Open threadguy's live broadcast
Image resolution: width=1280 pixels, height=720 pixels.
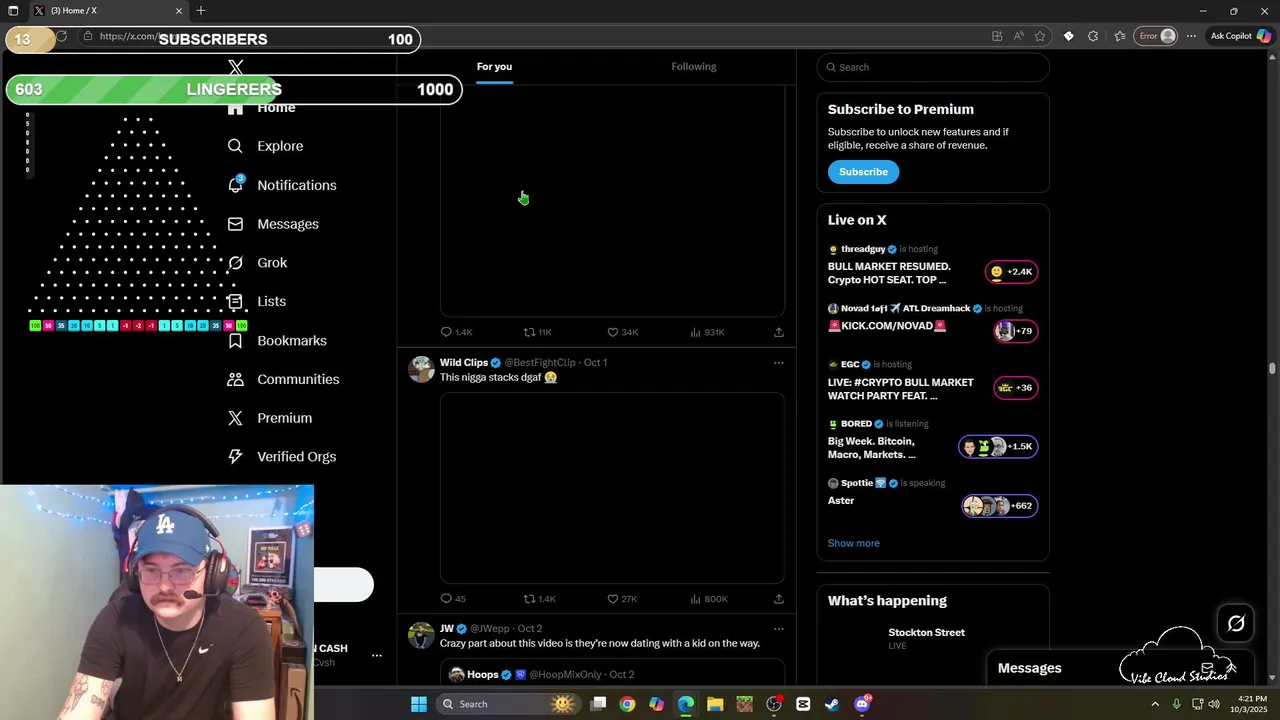pos(933,267)
